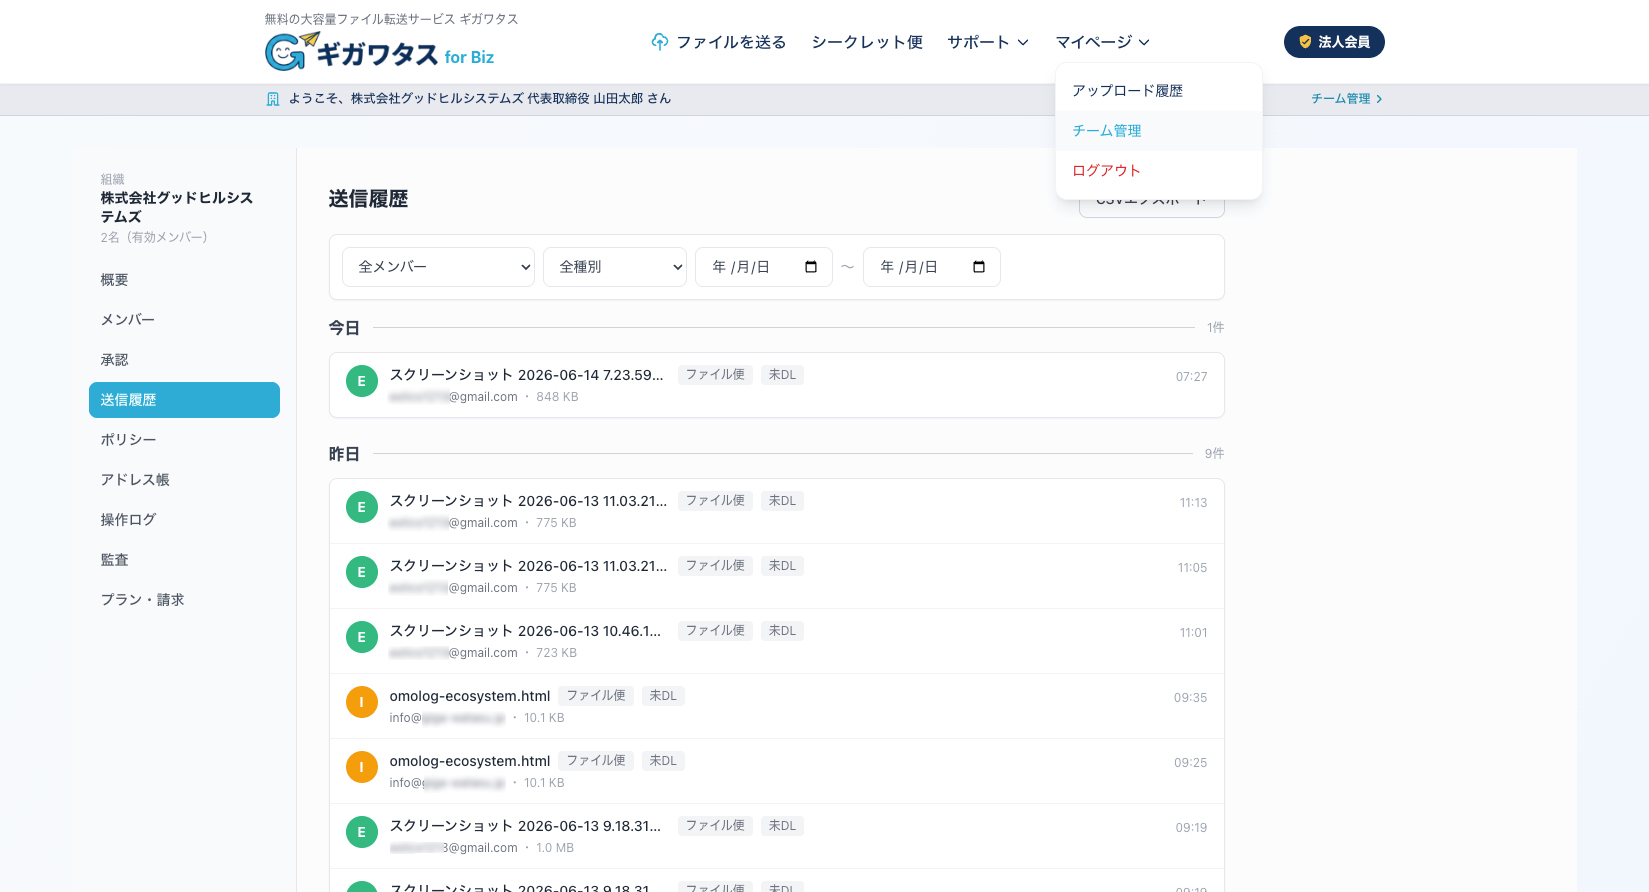Click the start date input field
Screen dimensions: 1649x892
[764, 267]
